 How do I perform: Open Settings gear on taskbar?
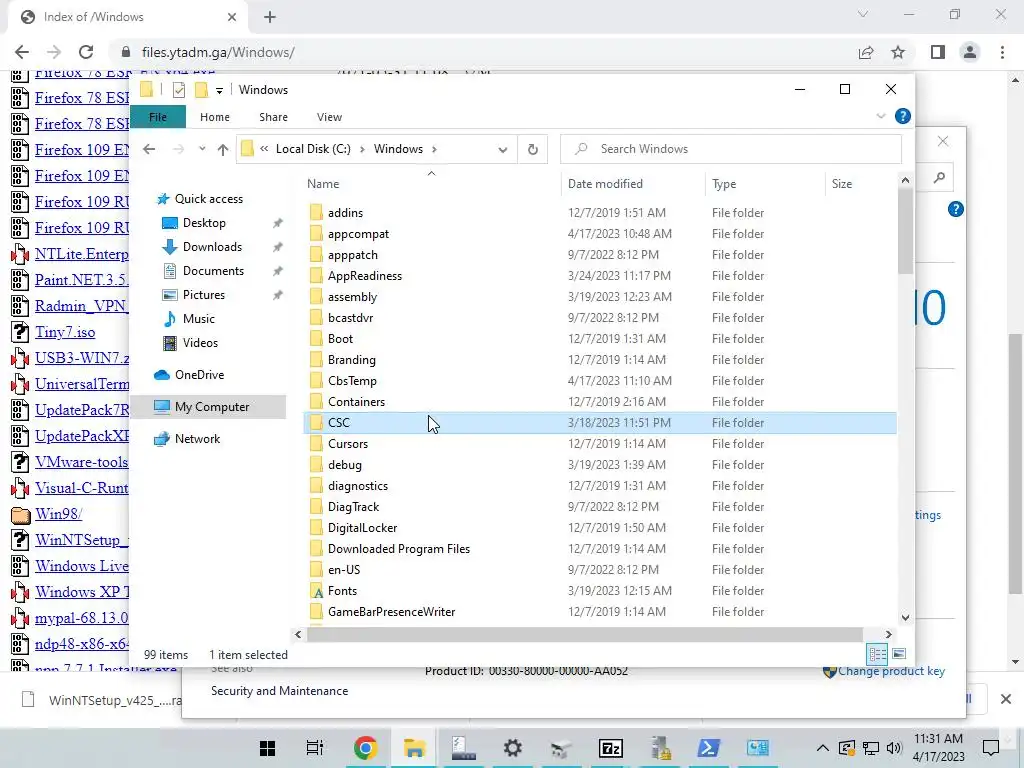[x=513, y=748]
